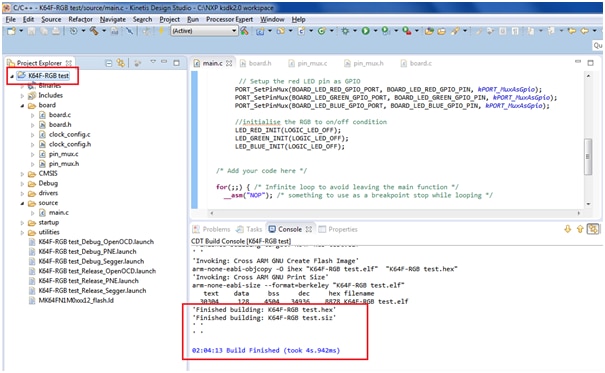Screen dimensions: 605x373
Task: Collapse the K64F-RGB test project node
Action: (x=12, y=76)
